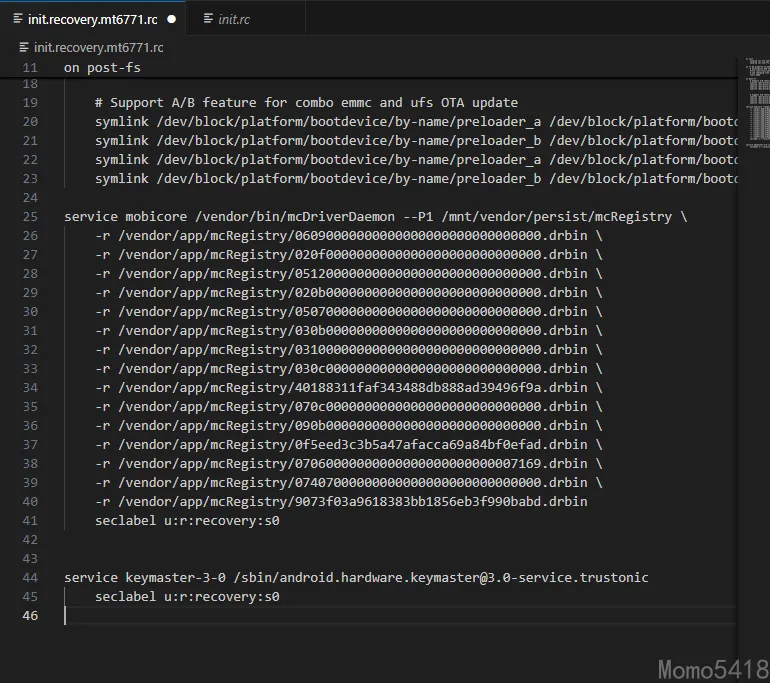
Task: Click line number 25 in the gutter
Action: pos(30,216)
